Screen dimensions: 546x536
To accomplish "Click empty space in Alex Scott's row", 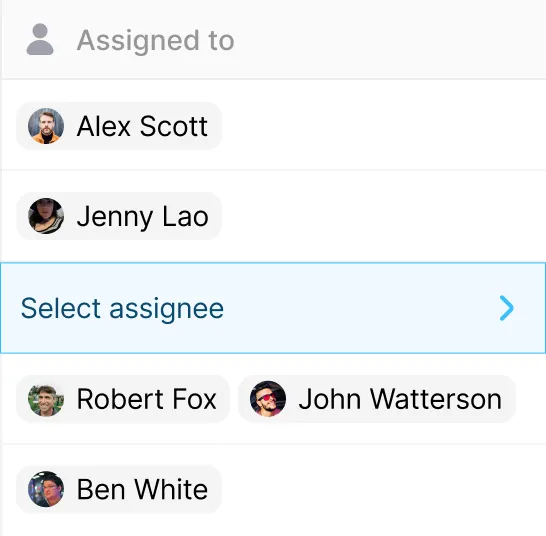I will pyautogui.click(x=383, y=126).
